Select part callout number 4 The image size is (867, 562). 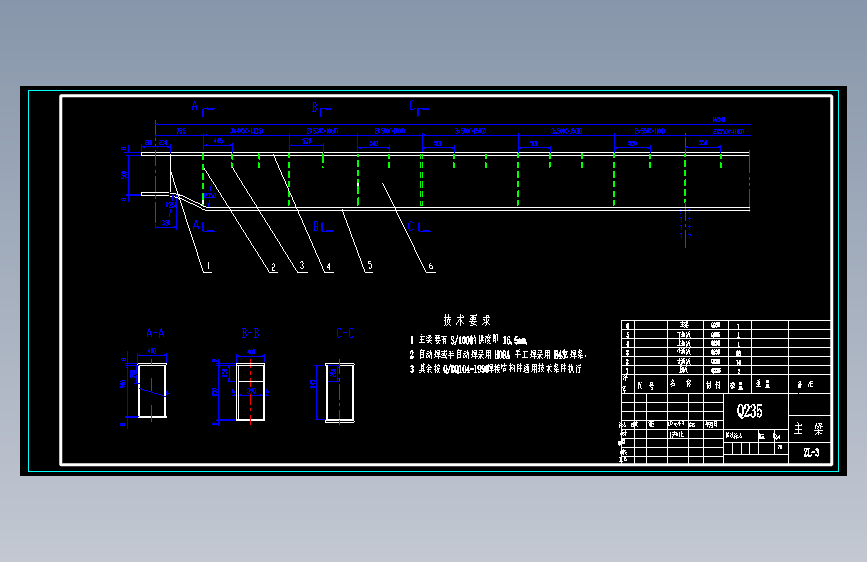click(x=329, y=267)
